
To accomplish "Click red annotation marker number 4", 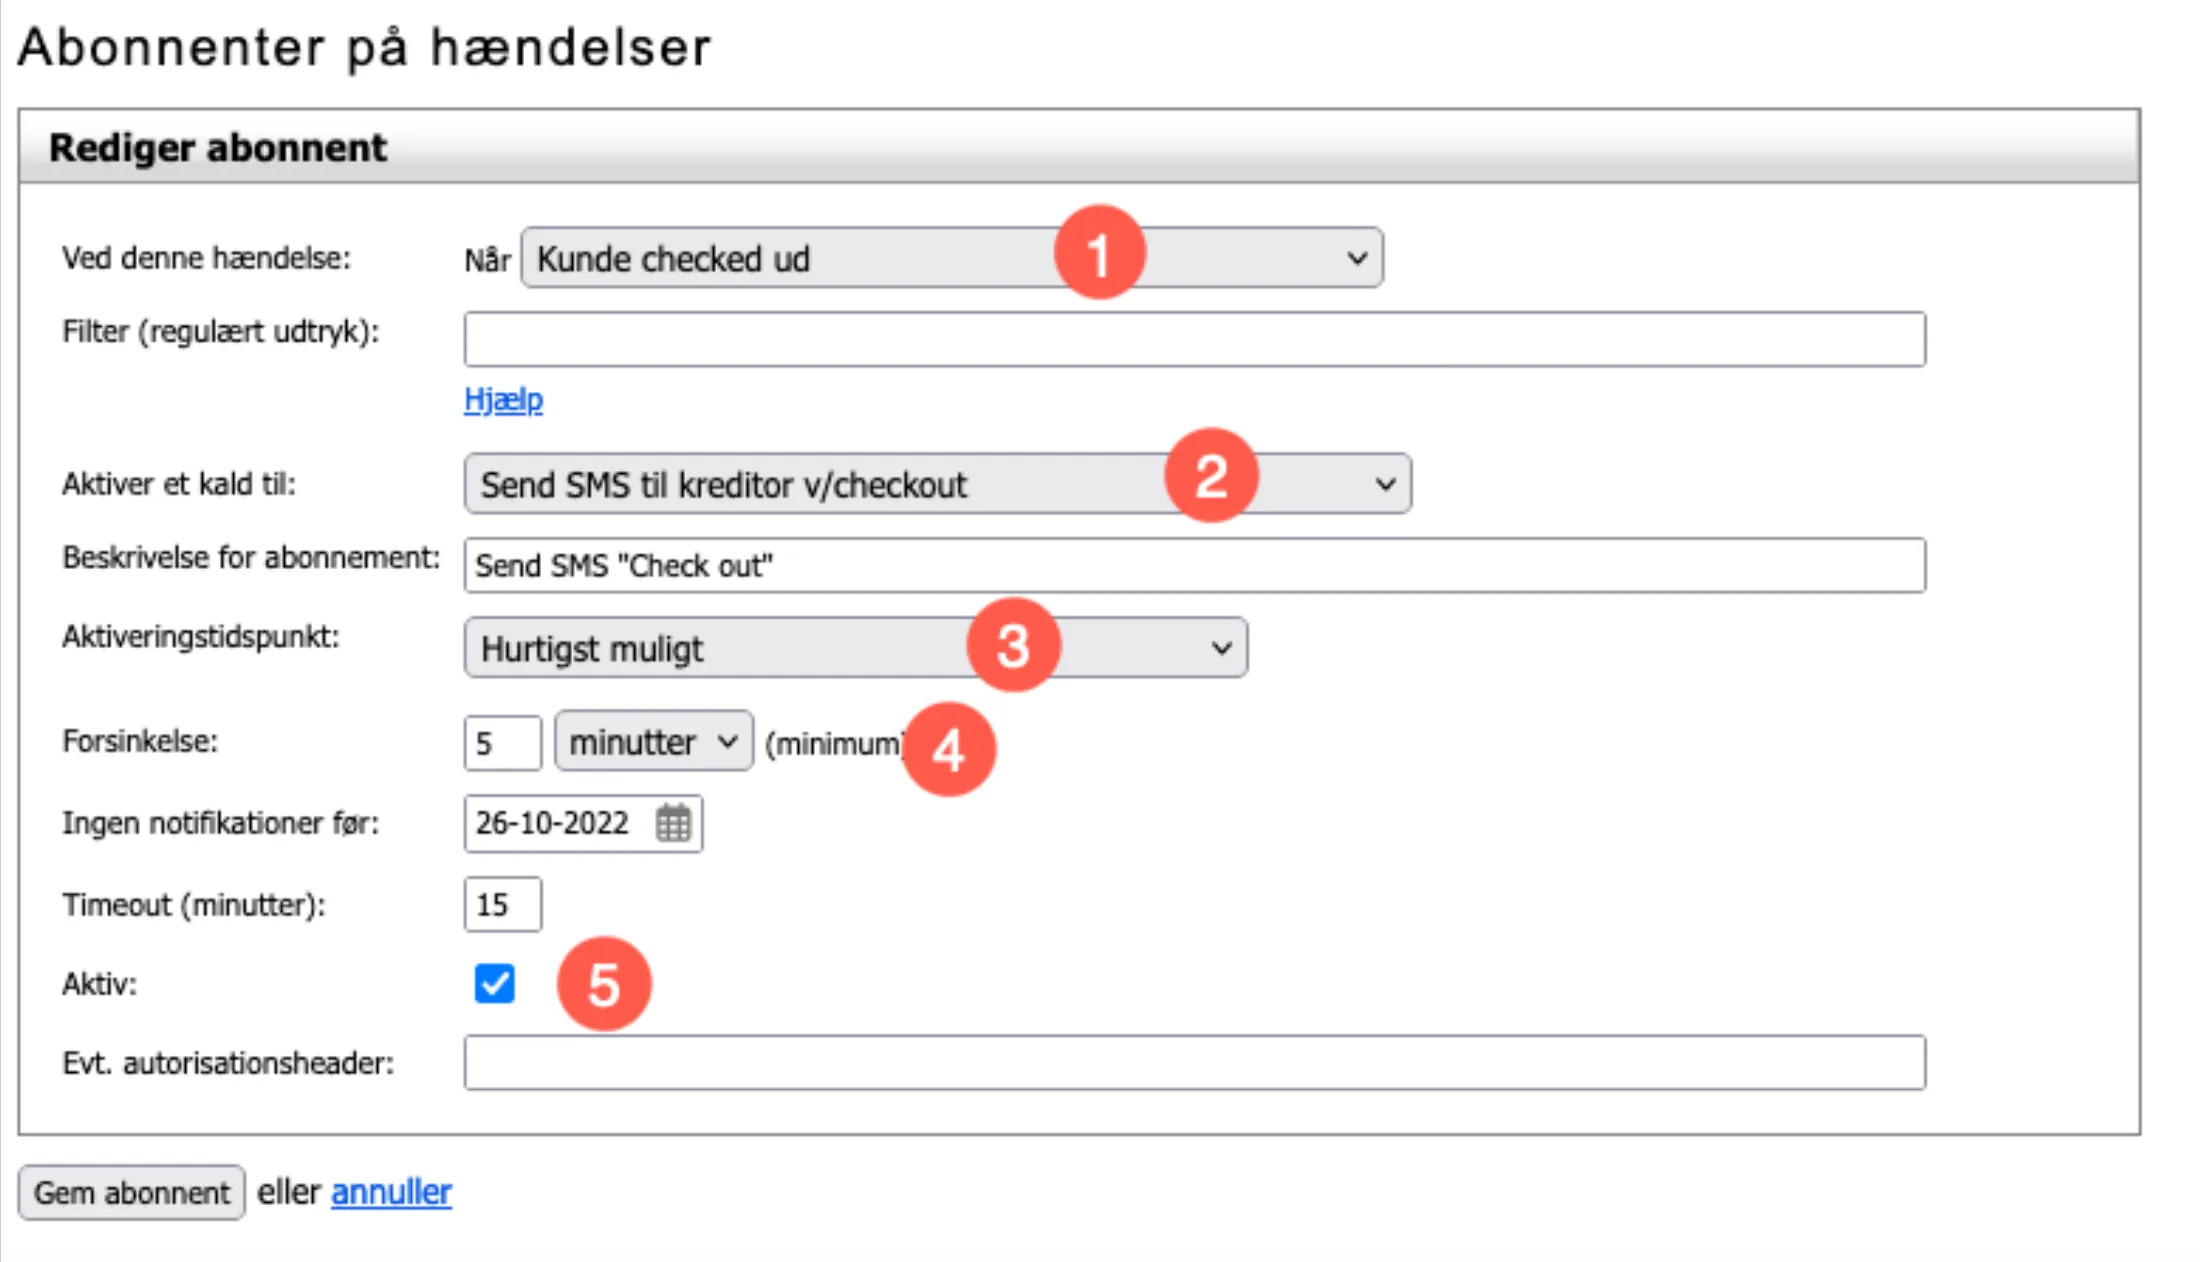I will 948,749.
